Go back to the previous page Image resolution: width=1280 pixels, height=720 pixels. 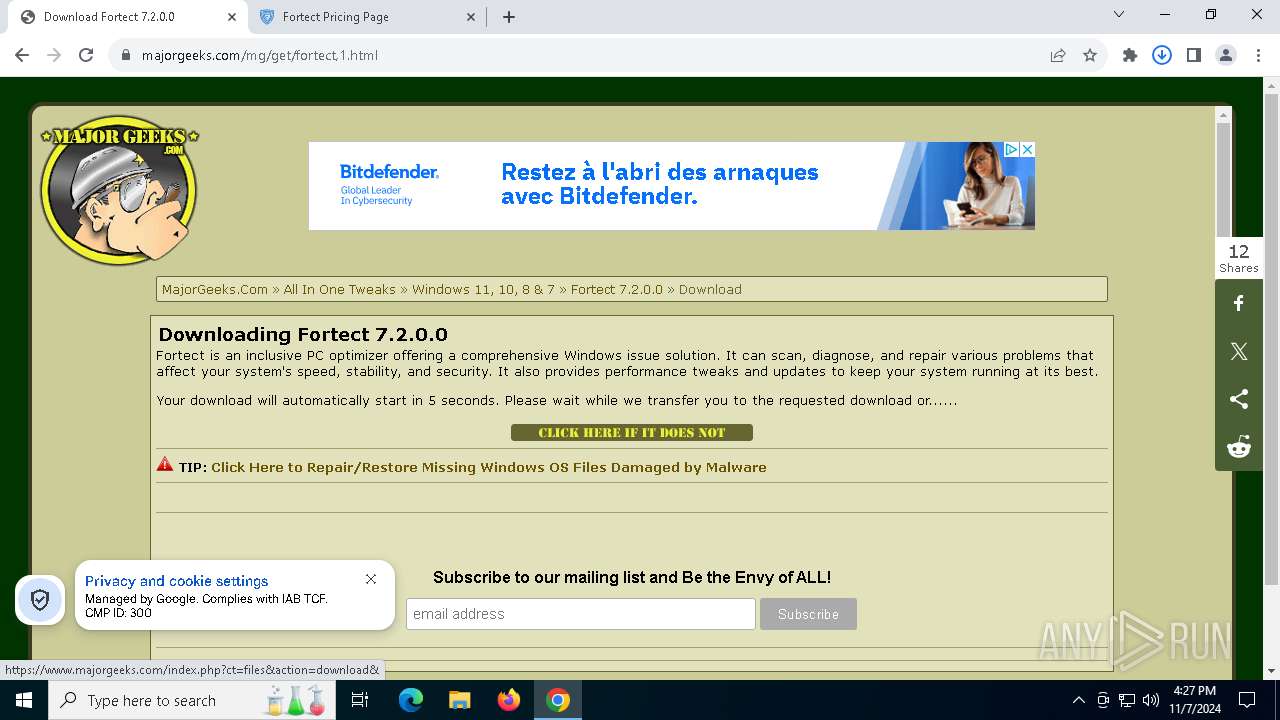(x=22, y=55)
